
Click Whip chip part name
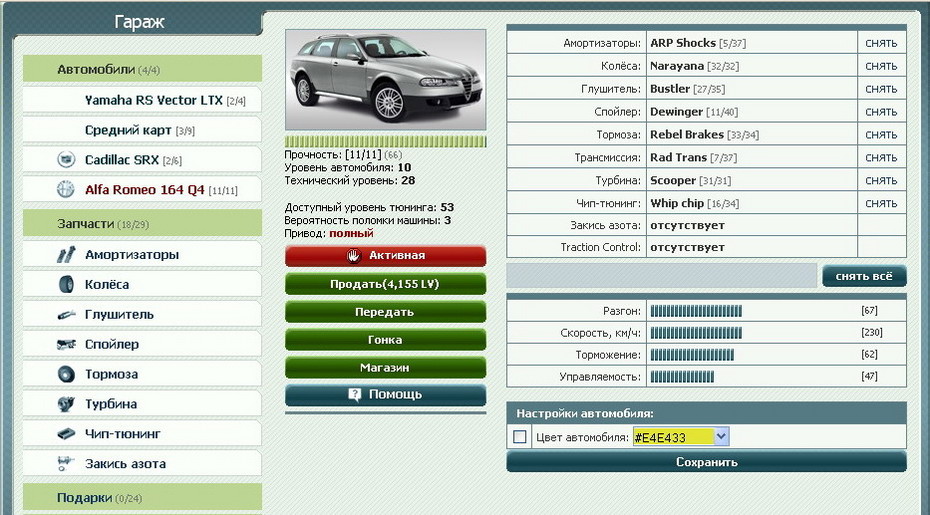(x=677, y=203)
